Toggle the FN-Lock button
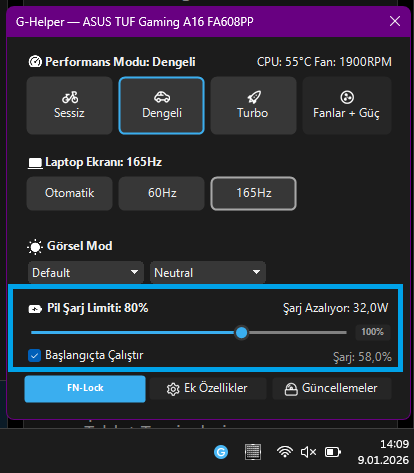The height and width of the screenshot is (473, 414). pos(85,389)
